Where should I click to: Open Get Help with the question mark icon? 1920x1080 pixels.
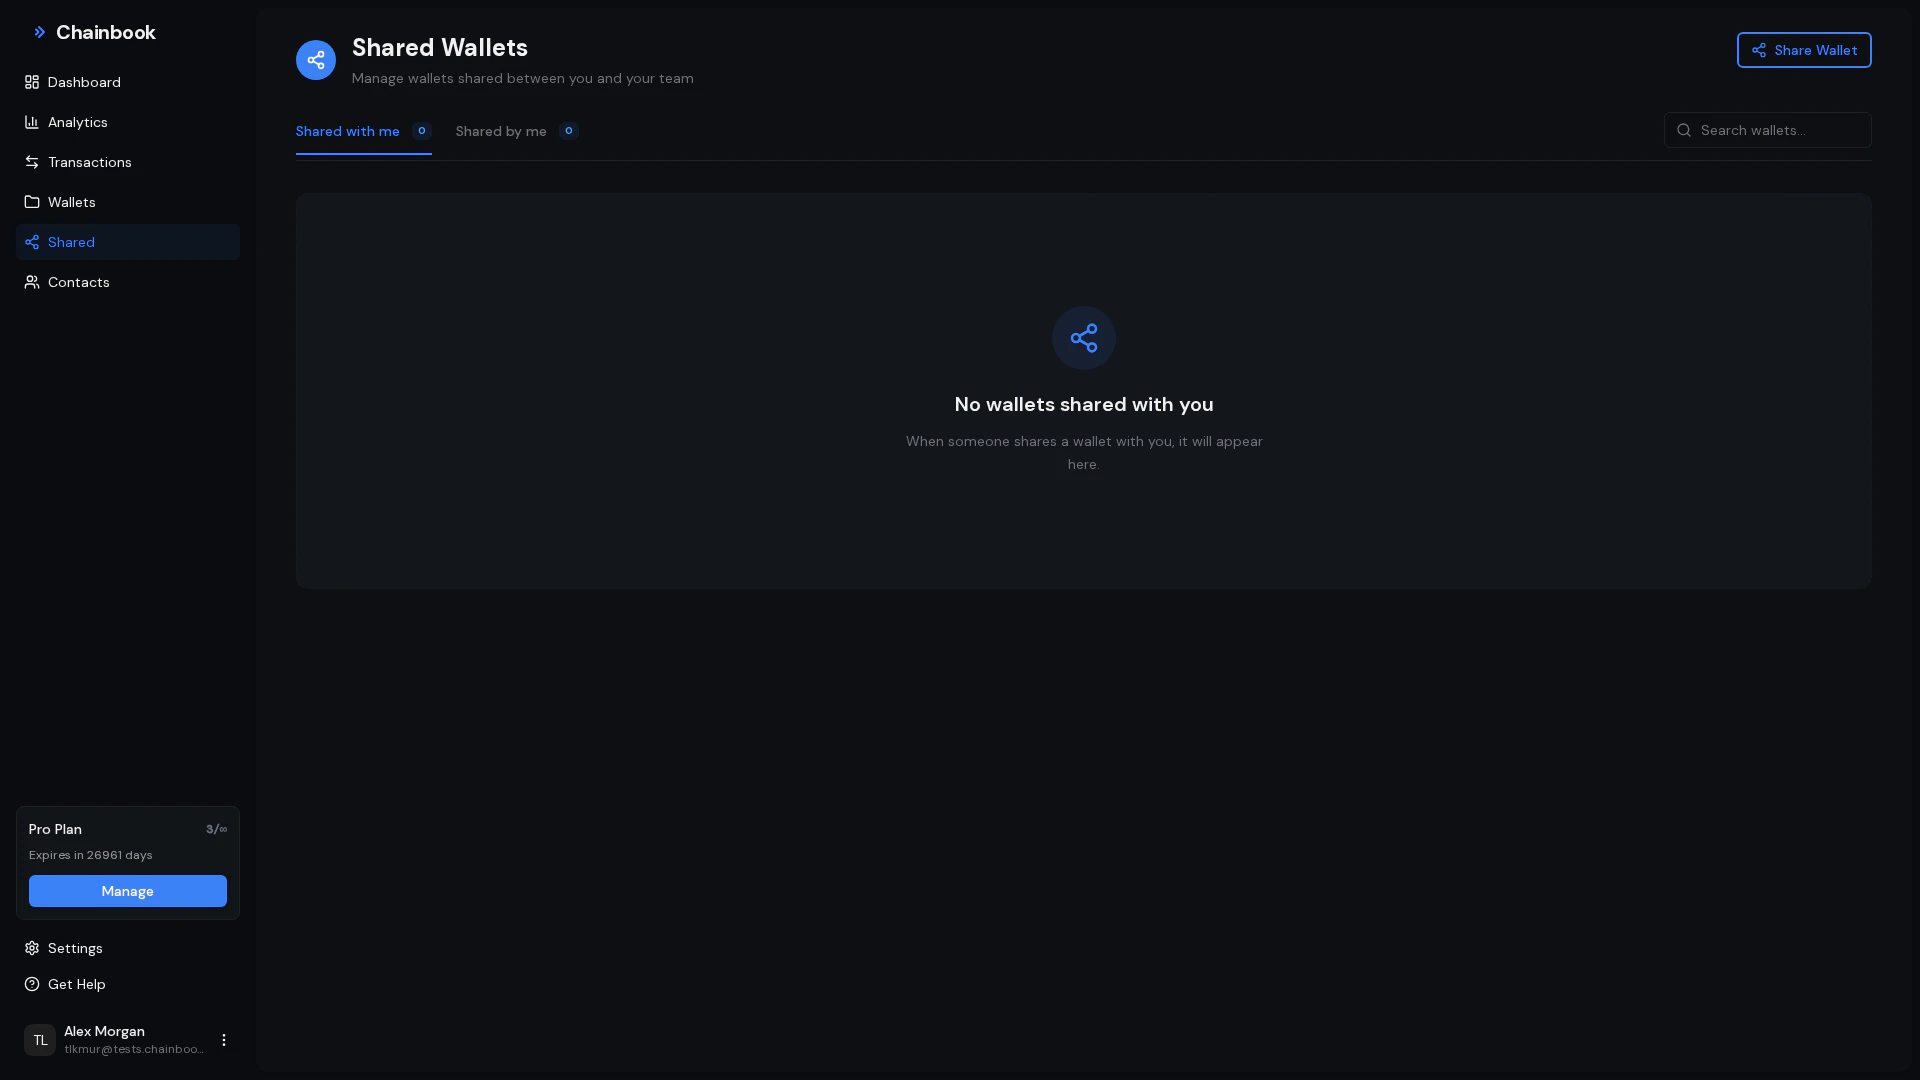coord(31,984)
